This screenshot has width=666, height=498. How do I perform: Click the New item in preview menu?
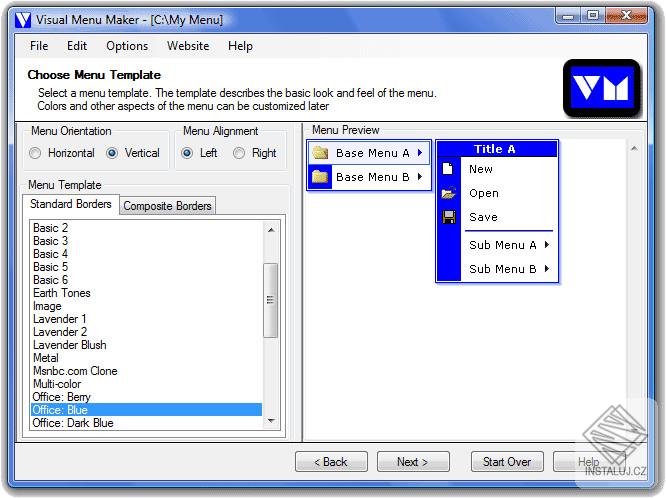497,169
